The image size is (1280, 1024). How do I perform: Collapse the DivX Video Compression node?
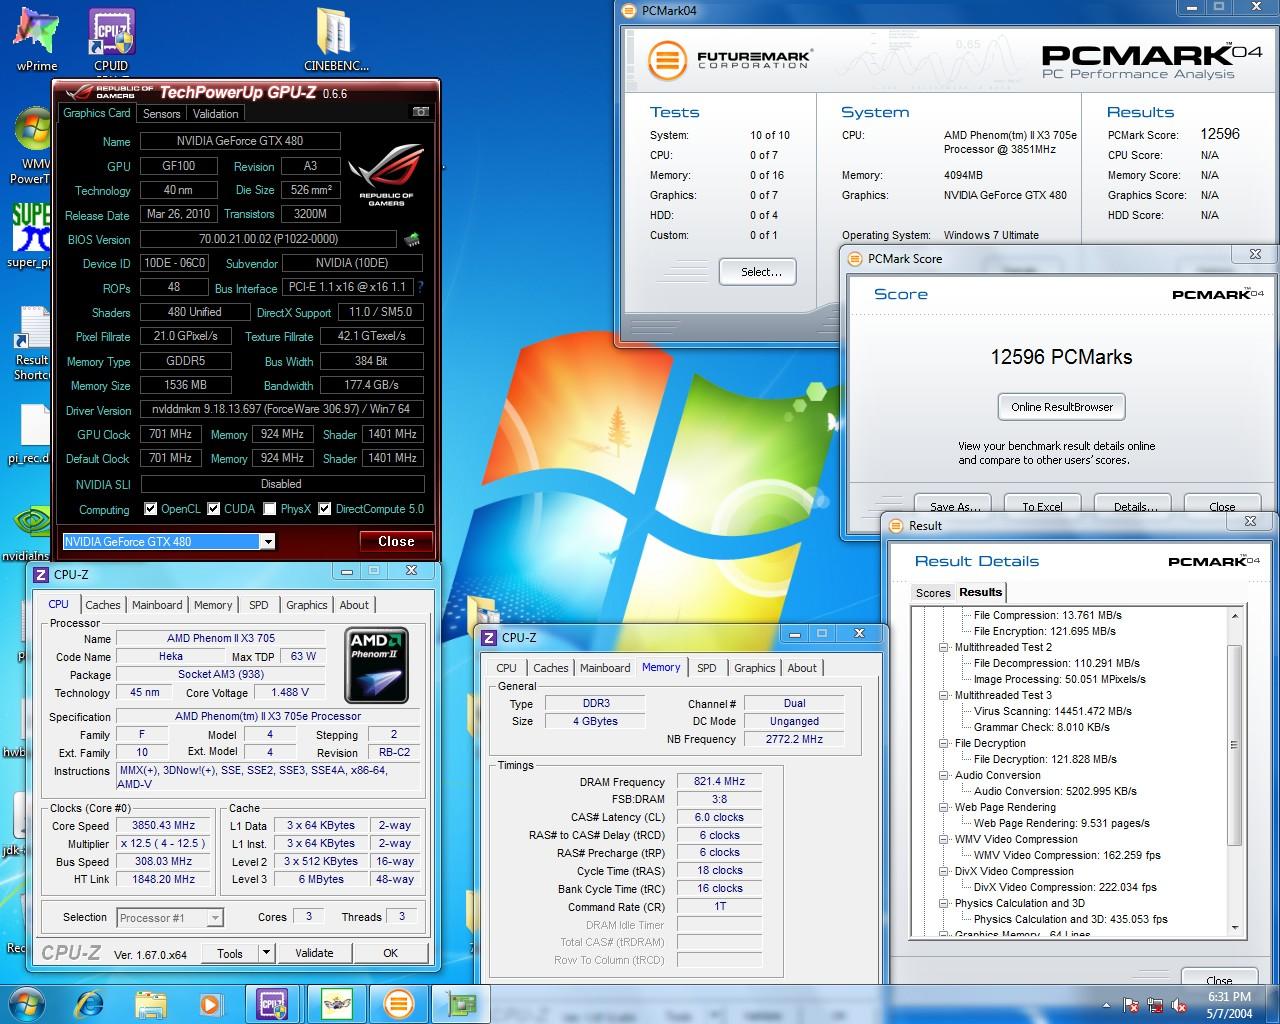point(944,871)
